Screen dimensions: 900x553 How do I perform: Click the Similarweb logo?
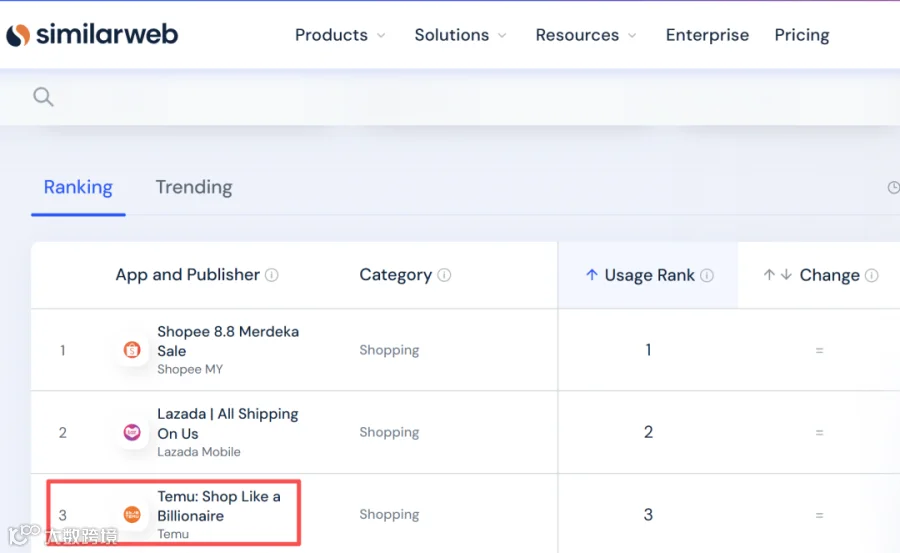point(92,34)
